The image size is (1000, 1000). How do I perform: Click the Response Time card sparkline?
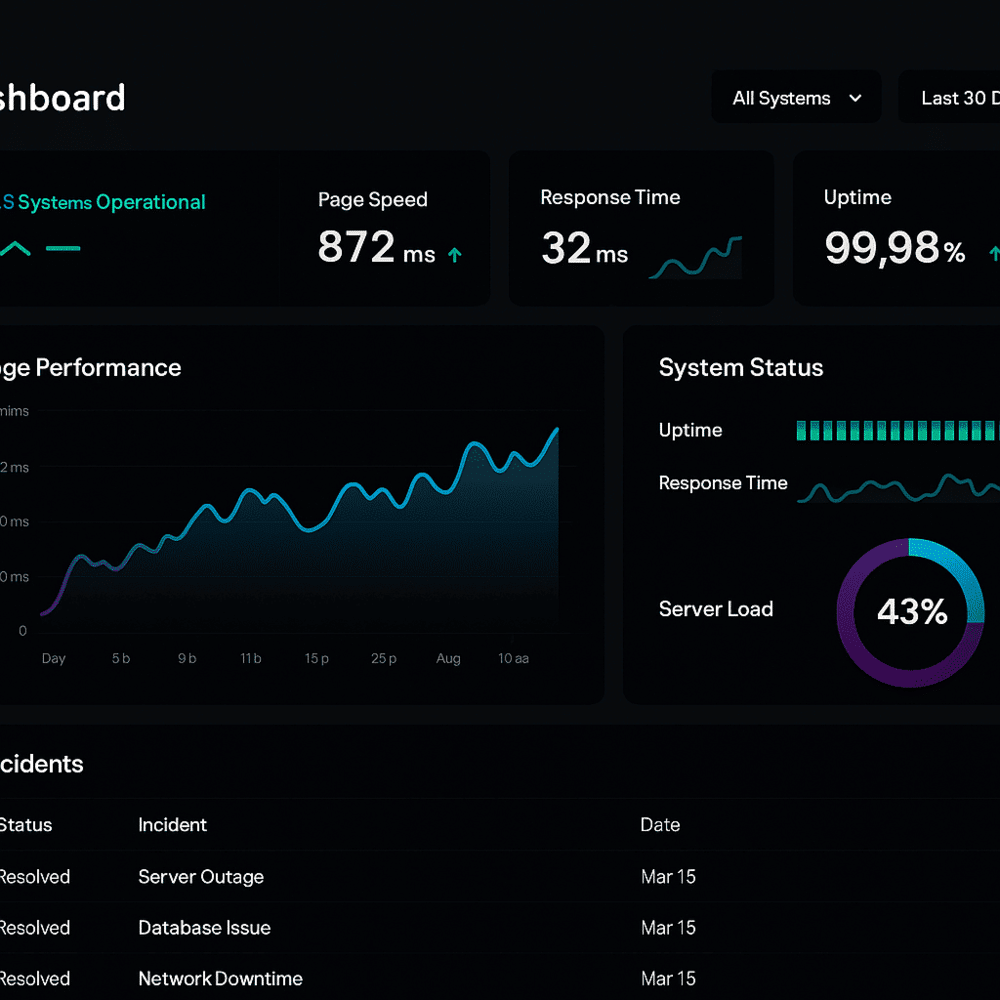point(695,258)
